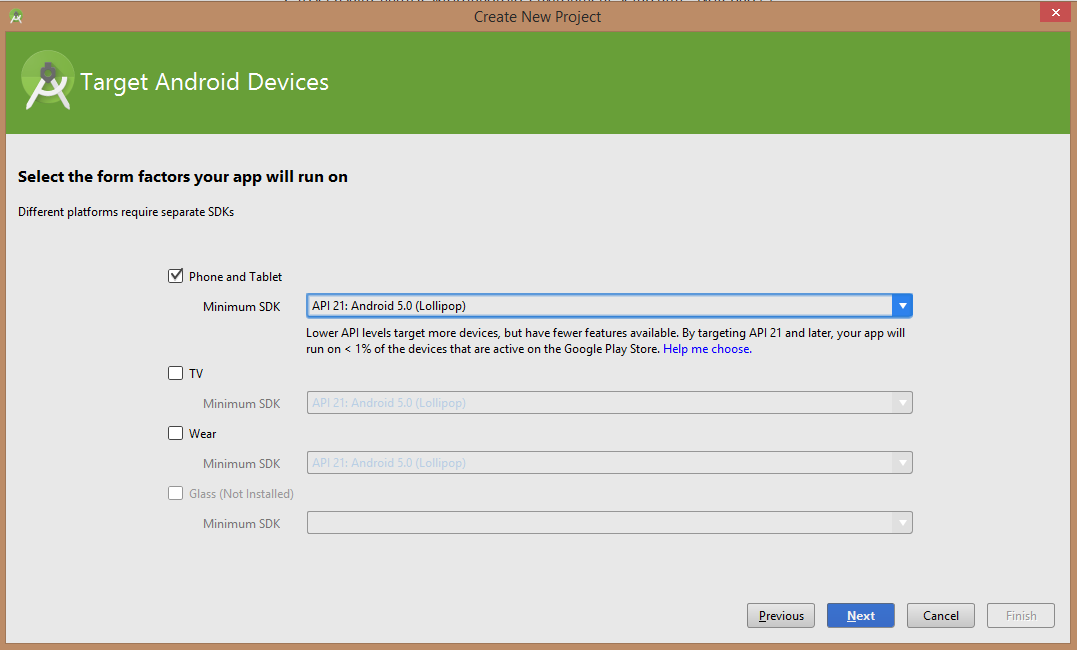The height and width of the screenshot is (650, 1077).
Task: Click the Android mascot logo in the green header
Action: pyautogui.click(x=47, y=81)
